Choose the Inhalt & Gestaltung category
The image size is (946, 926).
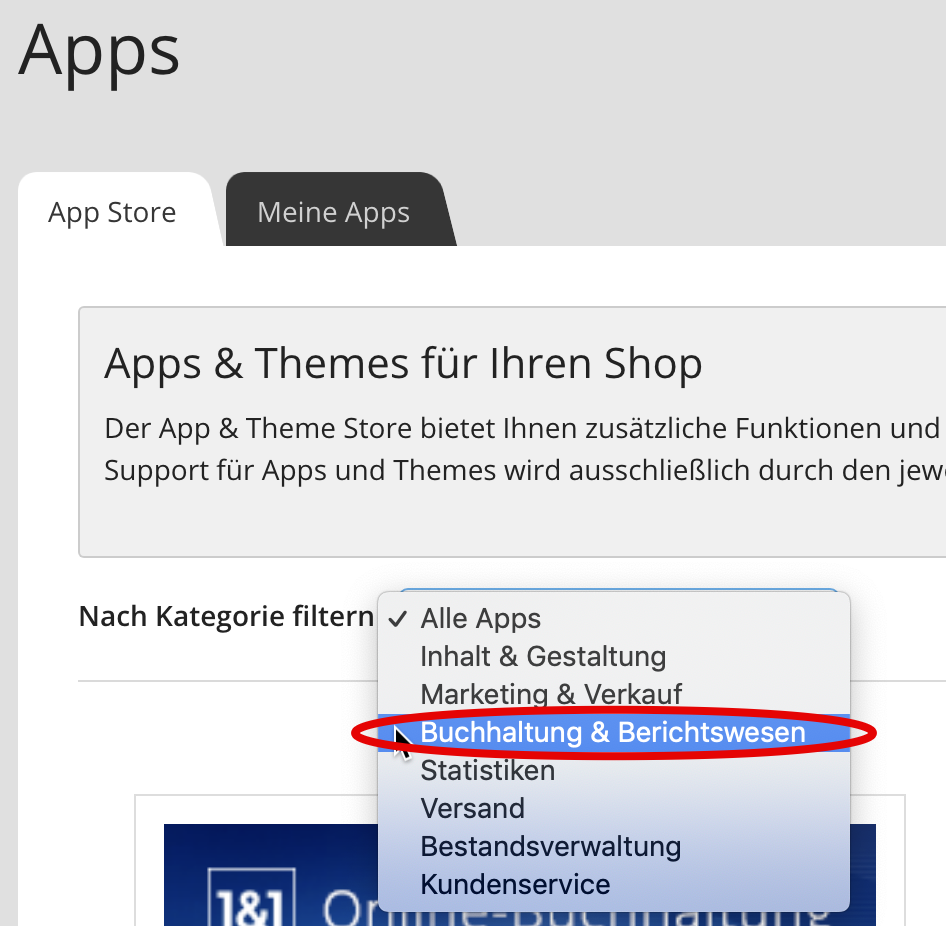614,656
